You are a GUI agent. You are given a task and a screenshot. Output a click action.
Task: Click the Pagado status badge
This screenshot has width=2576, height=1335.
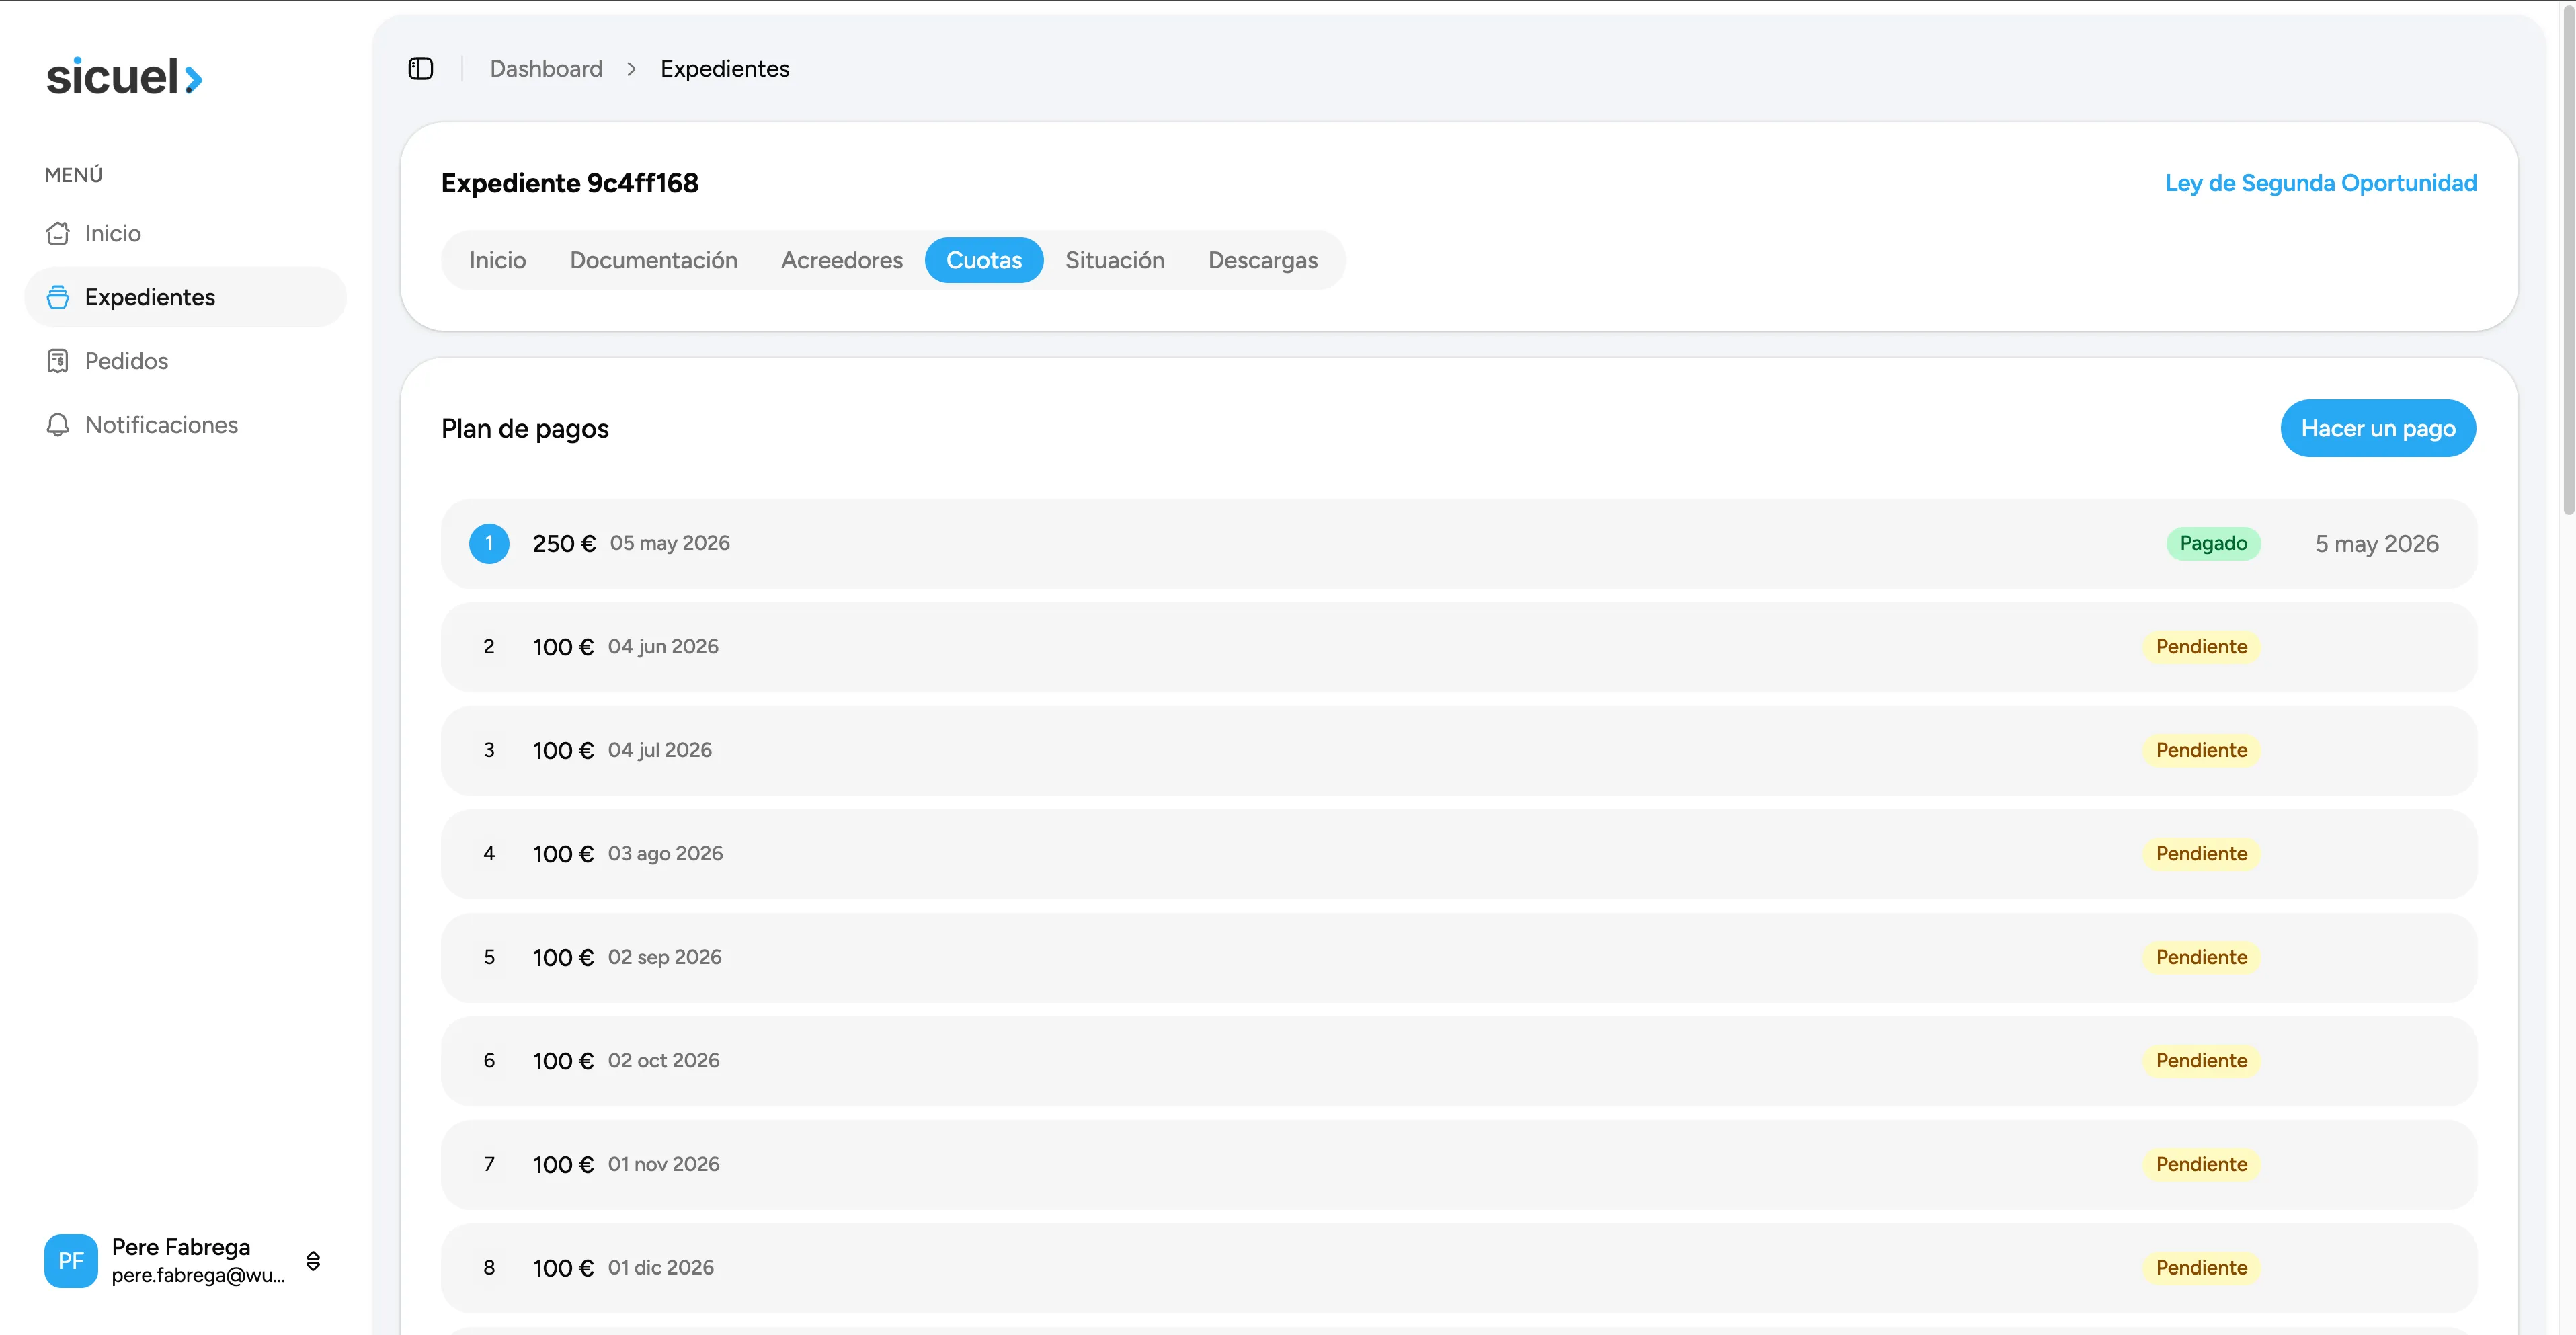[x=2213, y=543]
